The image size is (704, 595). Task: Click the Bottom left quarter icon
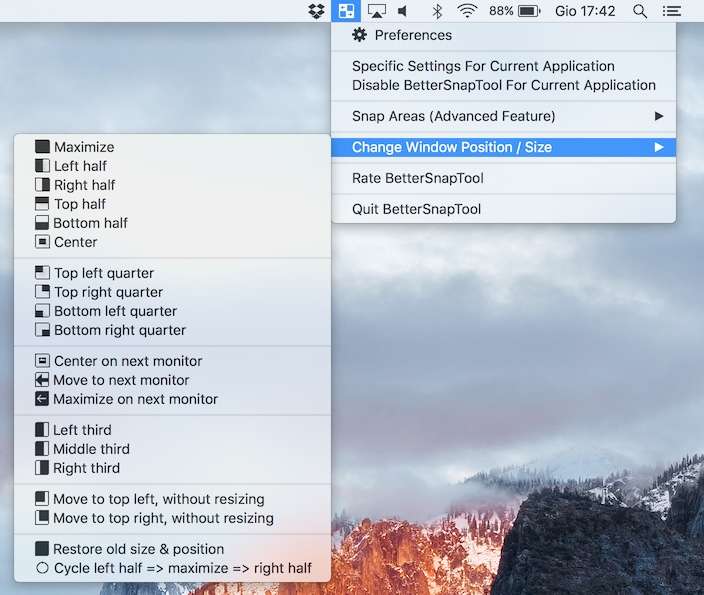42,311
